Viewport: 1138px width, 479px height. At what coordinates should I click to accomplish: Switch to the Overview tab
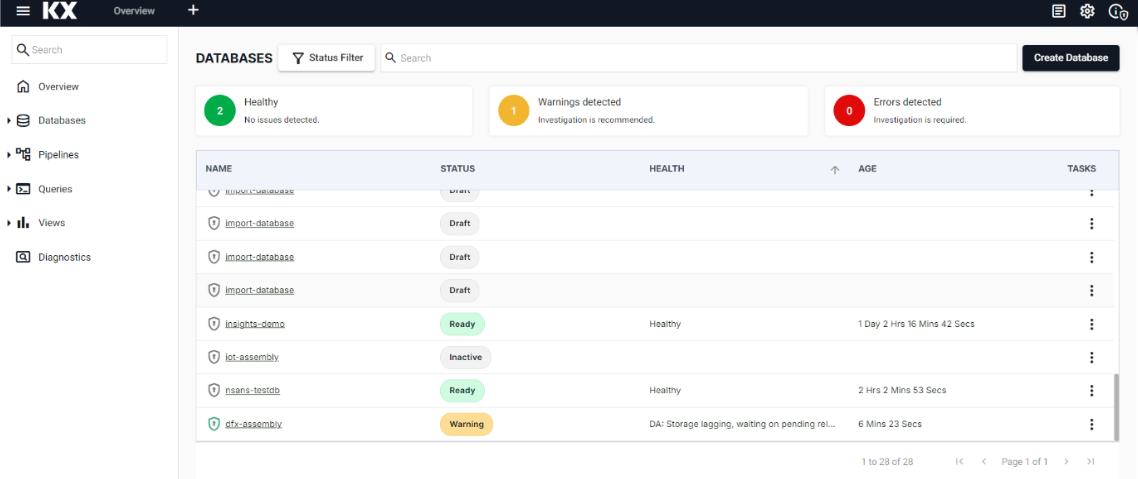pos(134,11)
